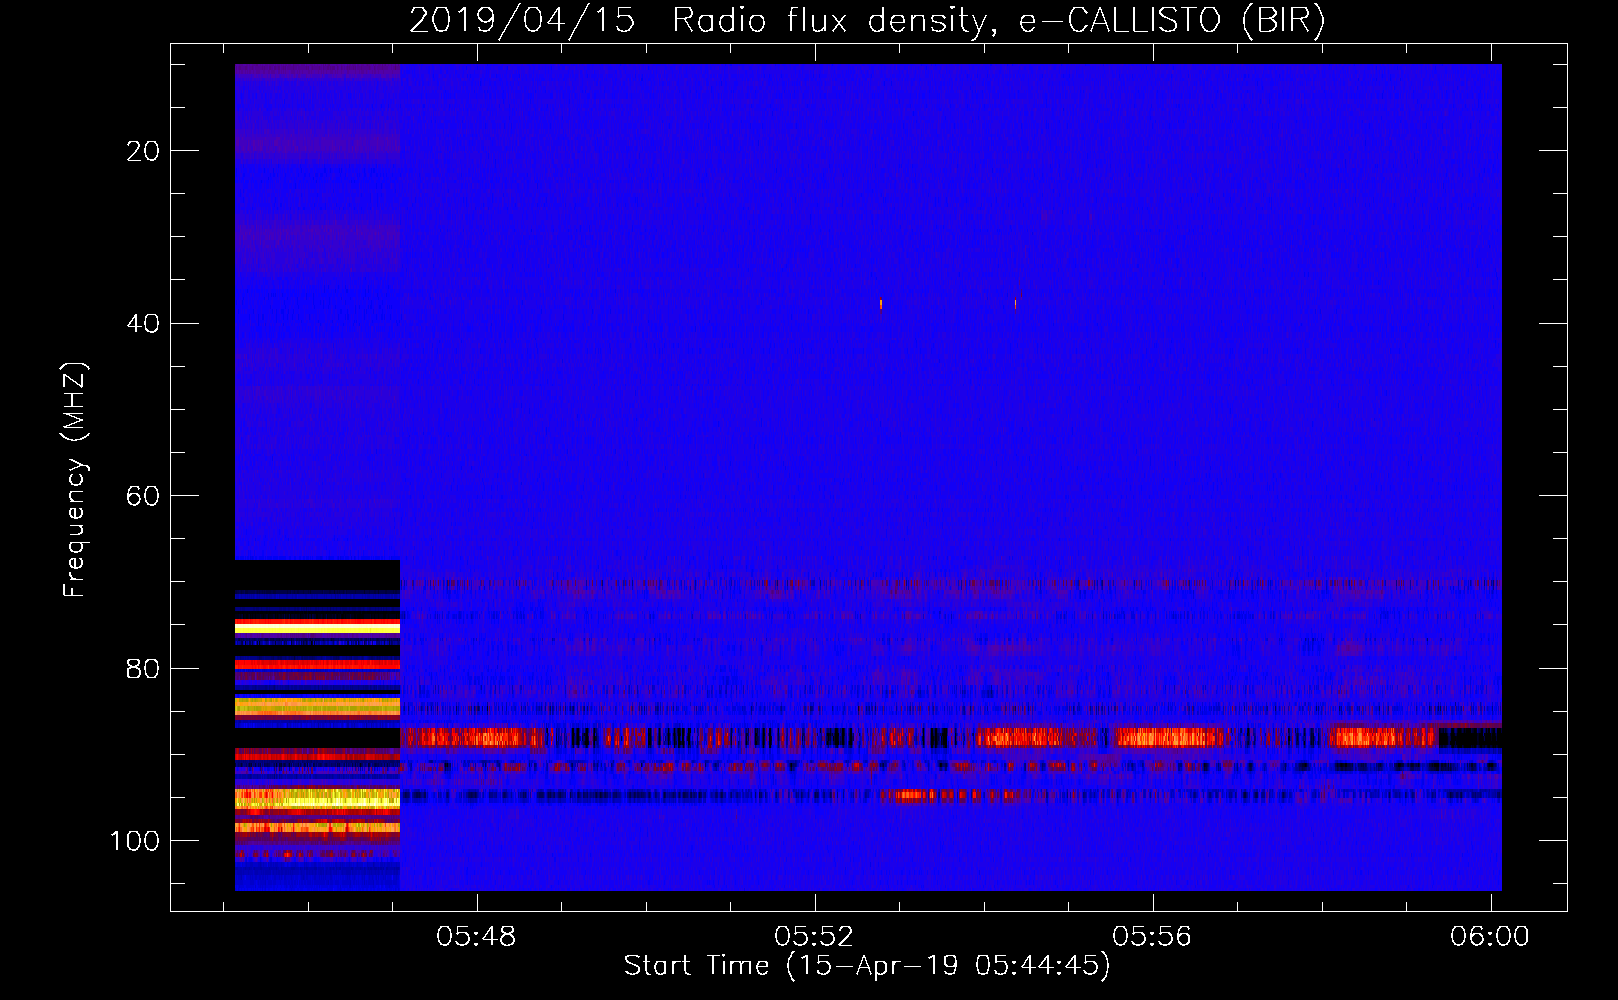Image resolution: width=1618 pixels, height=1000 pixels.
Task: Click the 80 frequency tick label
Action: 143,669
